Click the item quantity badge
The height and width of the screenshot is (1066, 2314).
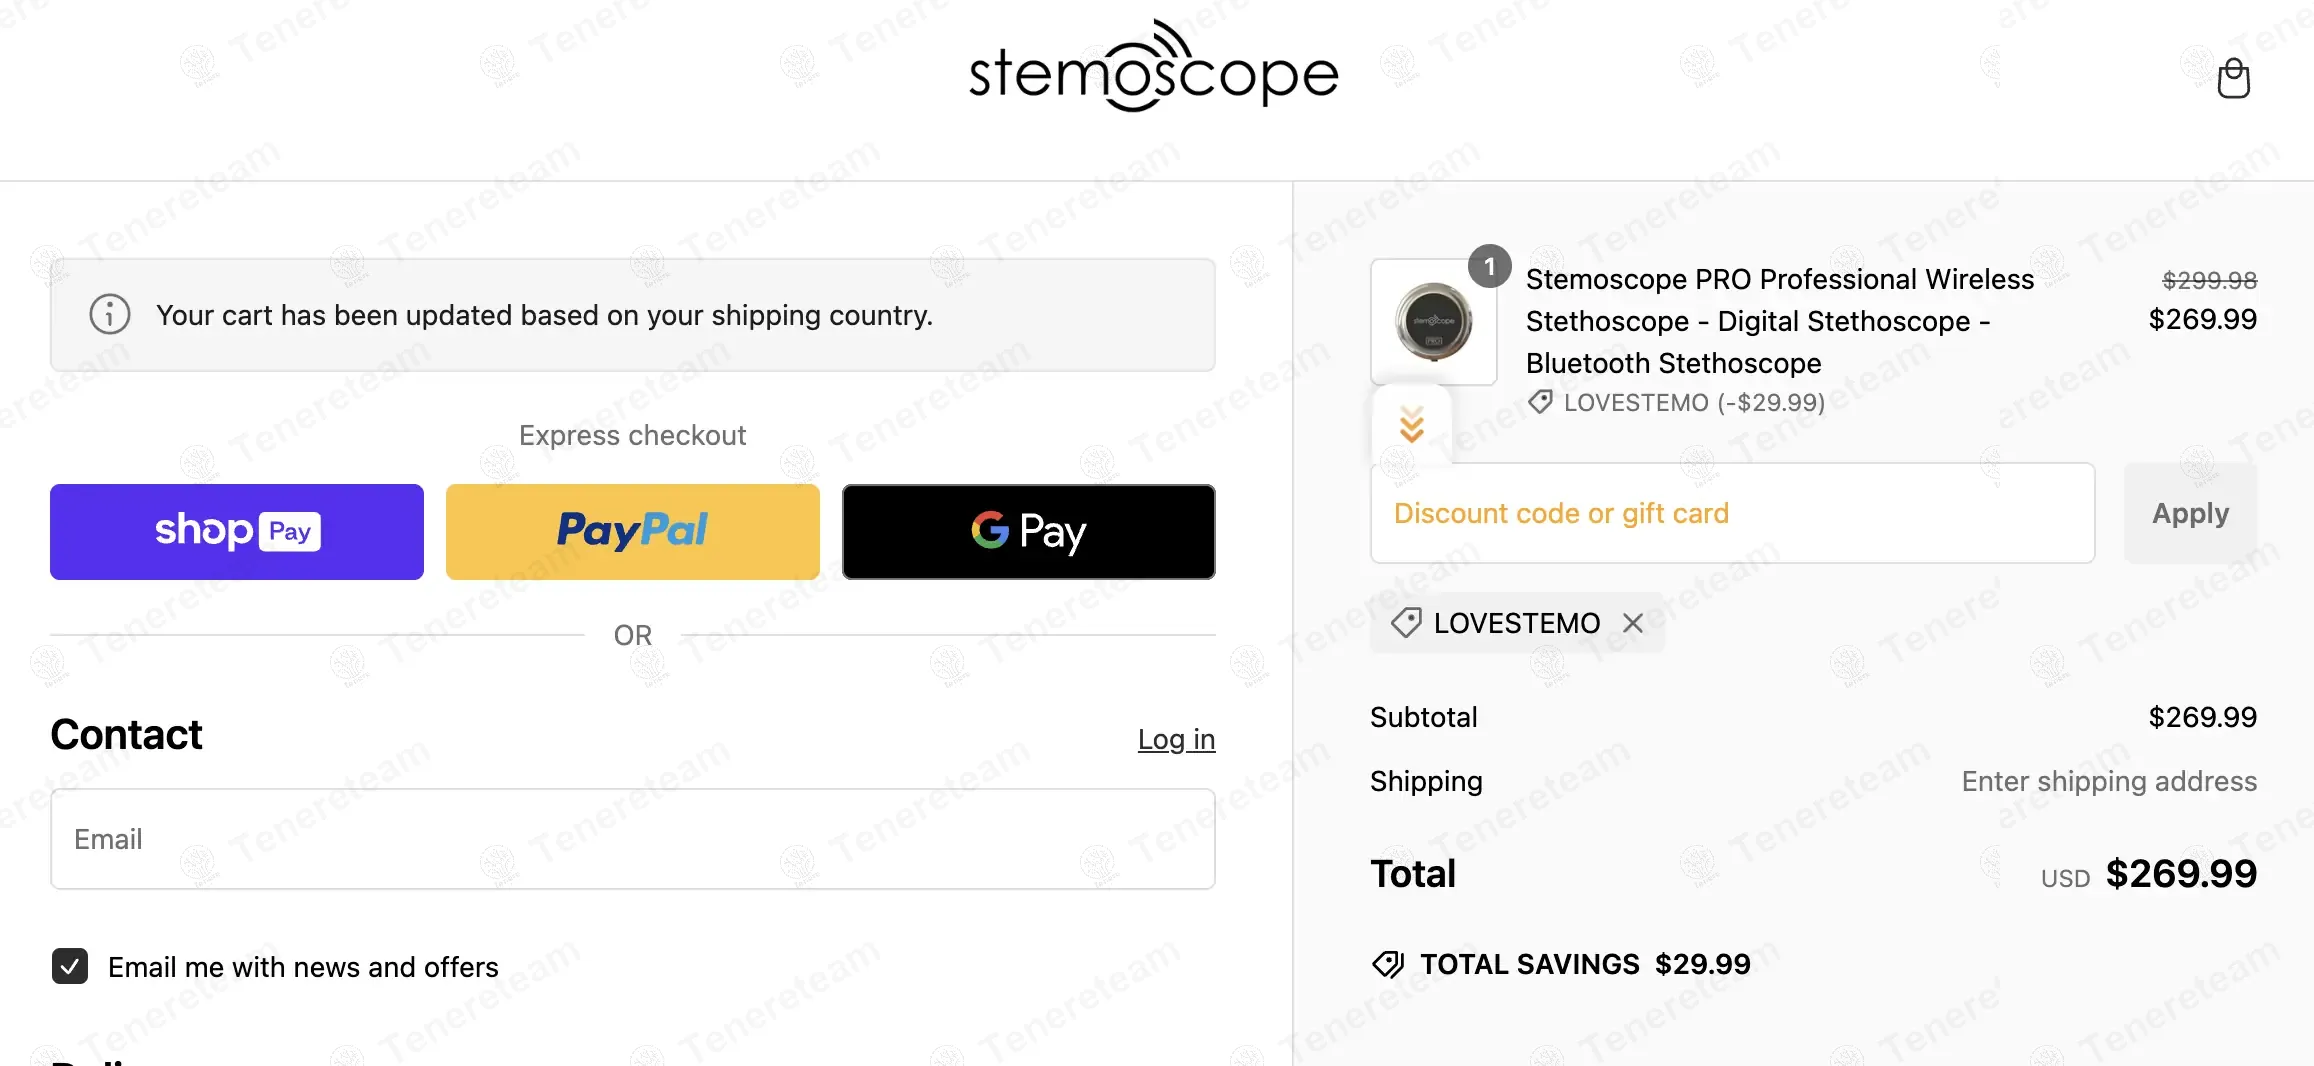1489,267
